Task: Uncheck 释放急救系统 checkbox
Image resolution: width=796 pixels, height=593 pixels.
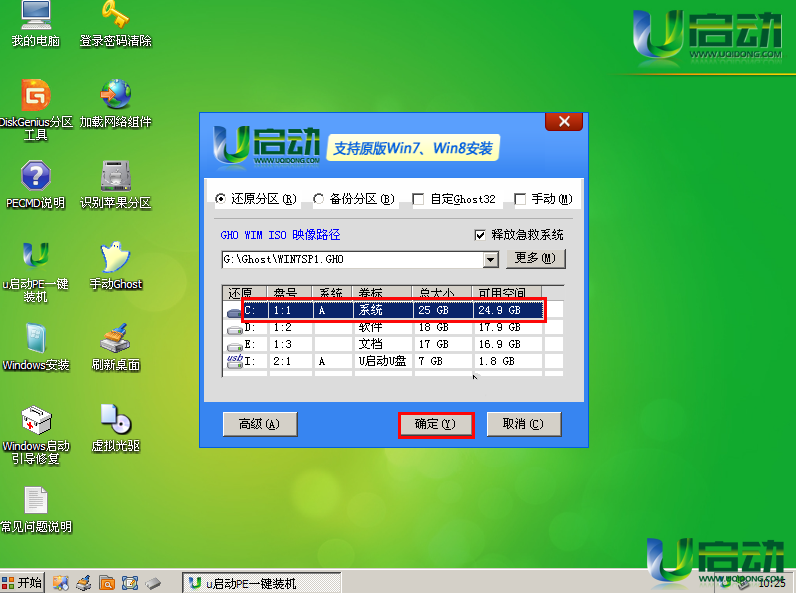Action: [x=480, y=235]
